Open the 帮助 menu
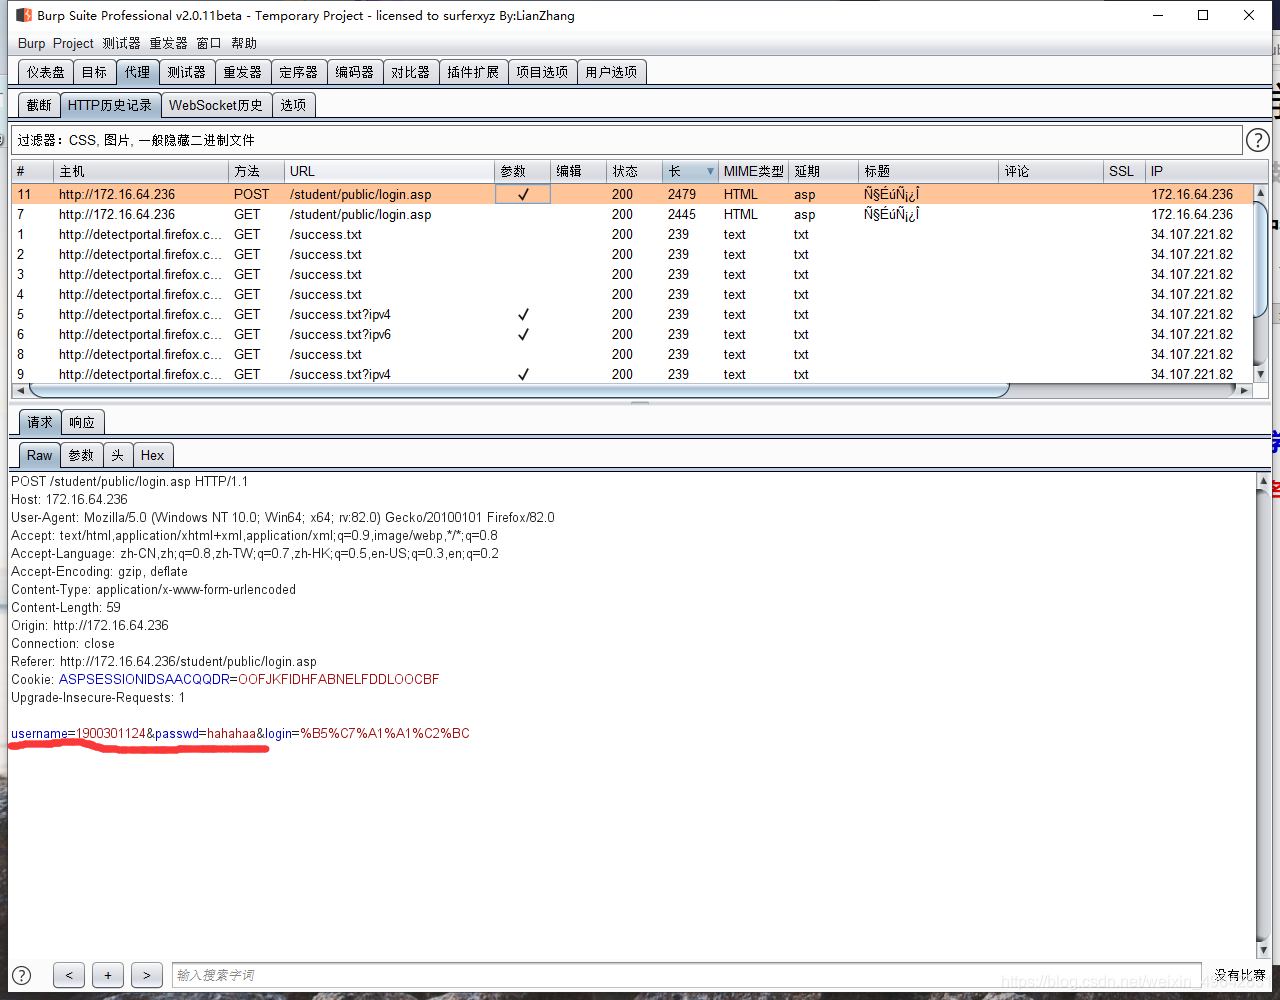The image size is (1280, 1000). click(x=244, y=43)
